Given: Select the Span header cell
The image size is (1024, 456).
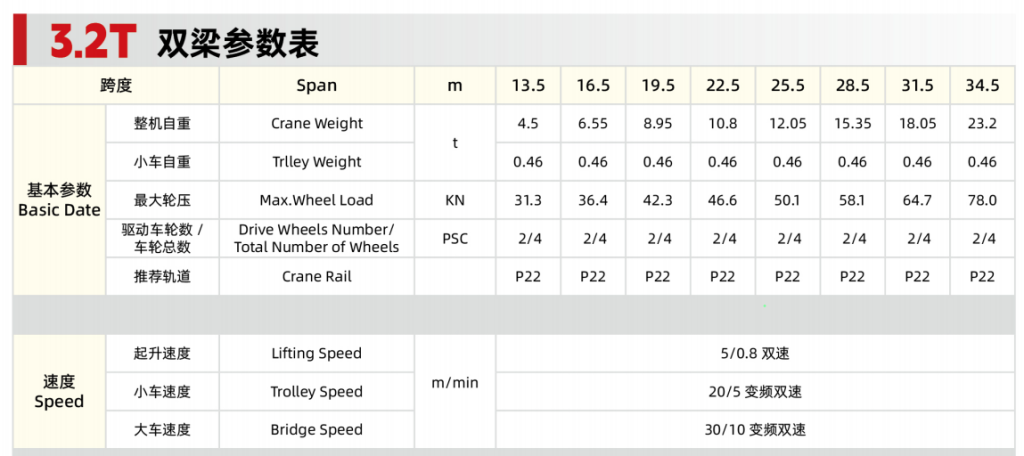Looking at the screenshot, I should point(317,86).
